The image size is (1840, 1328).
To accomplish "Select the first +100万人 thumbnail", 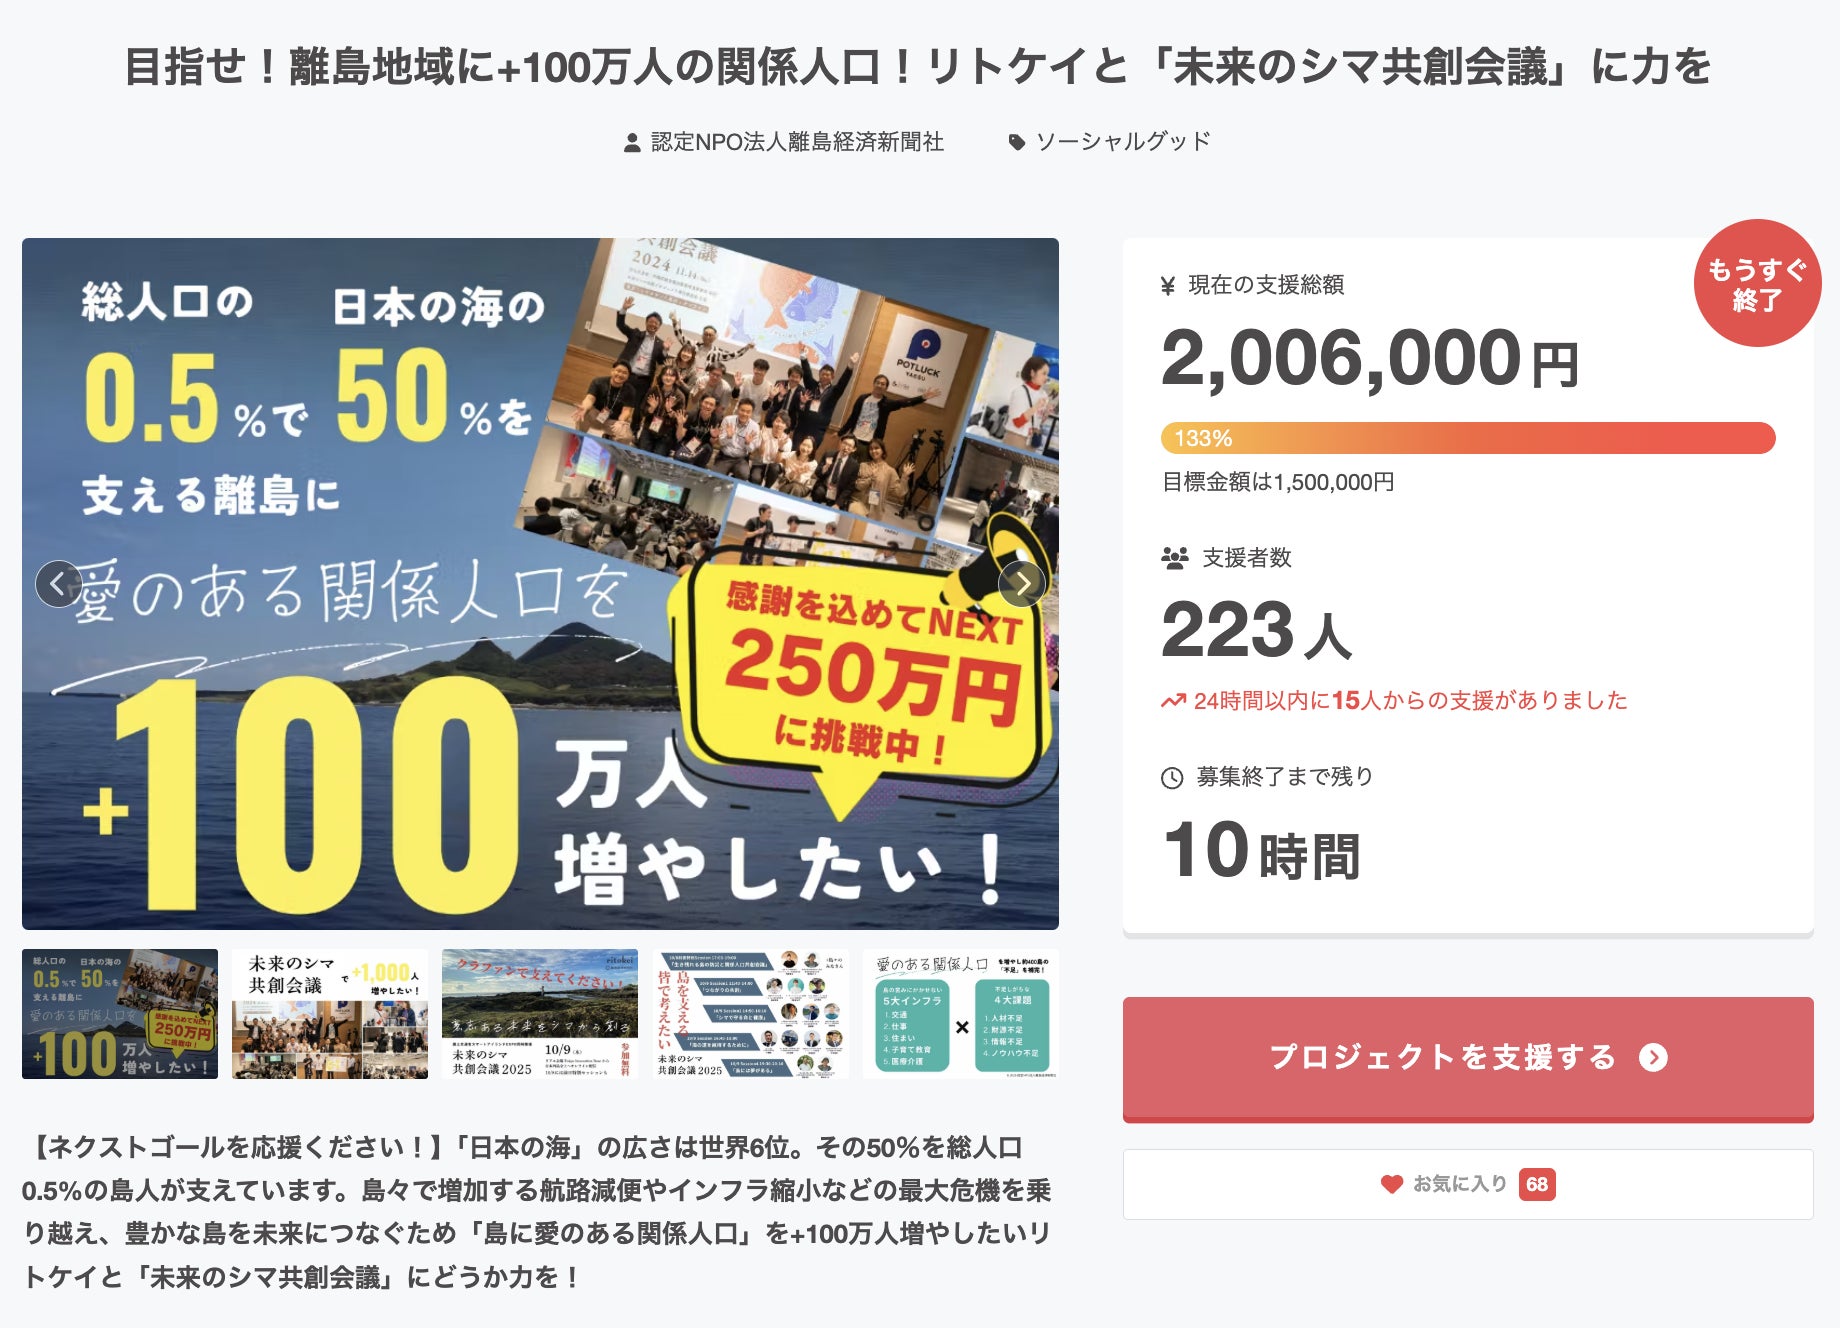I will pyautogui.click(x=120, y=1014).
